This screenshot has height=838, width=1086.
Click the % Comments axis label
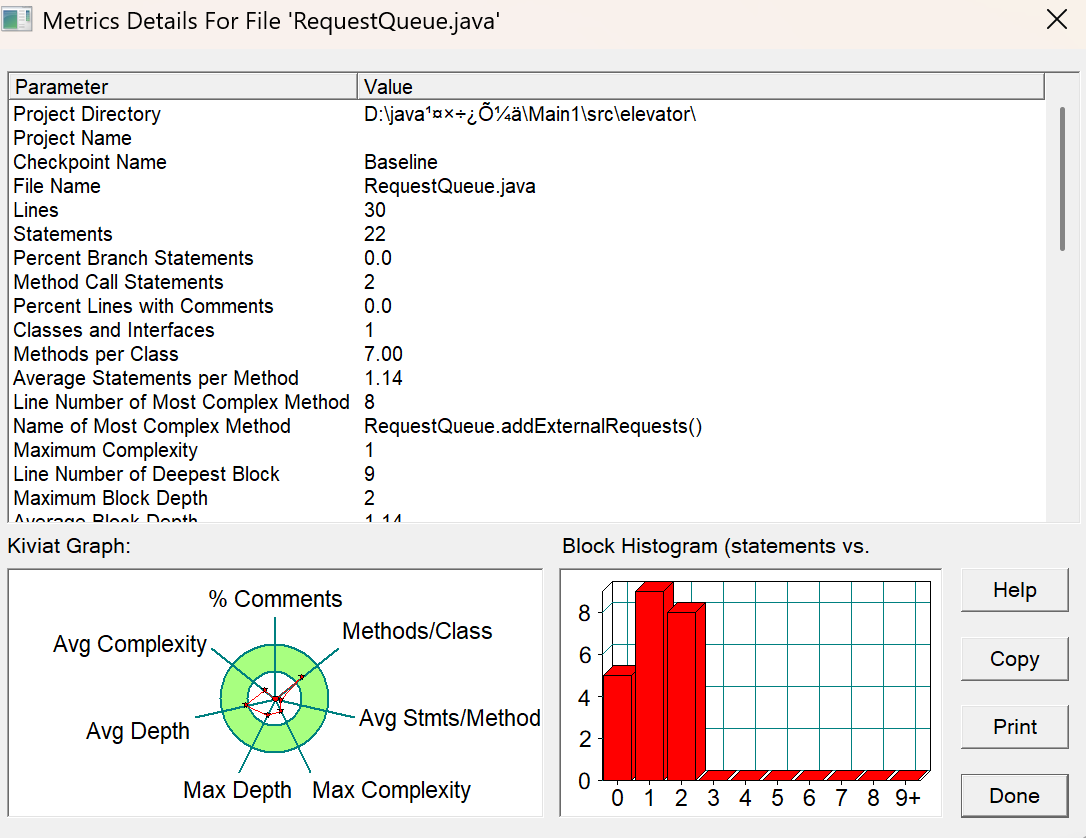point(275,599)
